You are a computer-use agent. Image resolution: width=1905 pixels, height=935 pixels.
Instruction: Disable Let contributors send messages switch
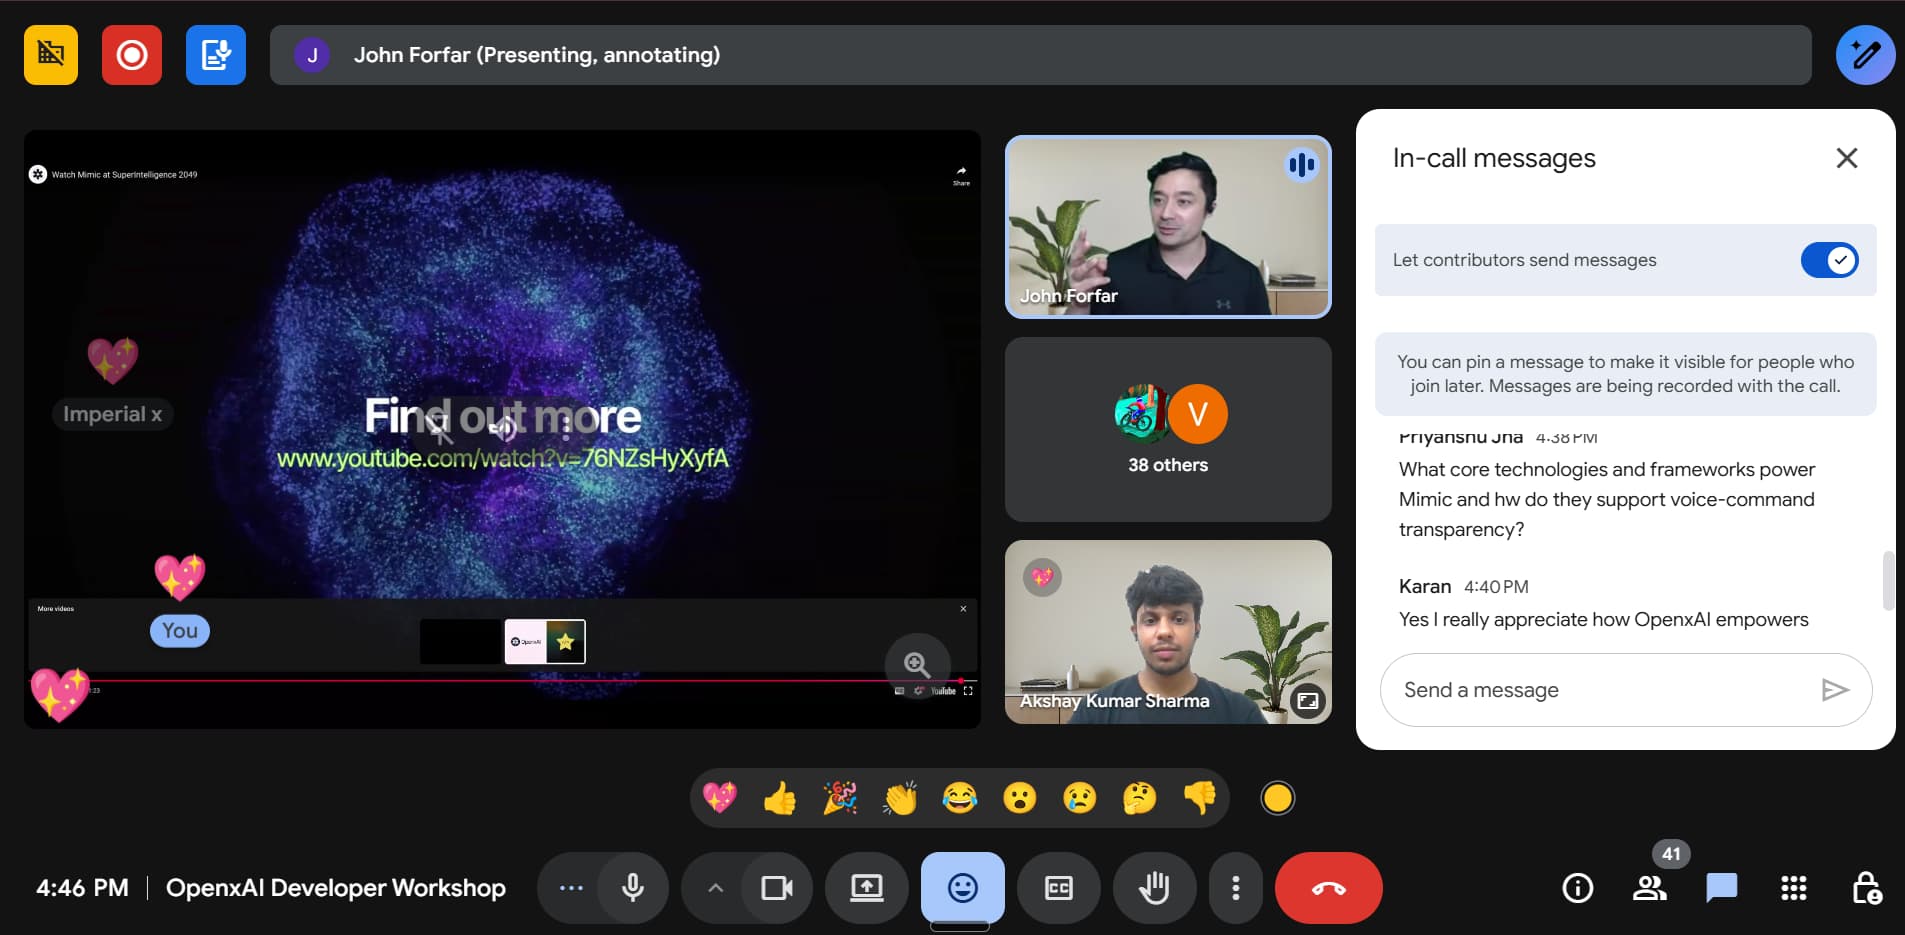[x=1828, y=260]
